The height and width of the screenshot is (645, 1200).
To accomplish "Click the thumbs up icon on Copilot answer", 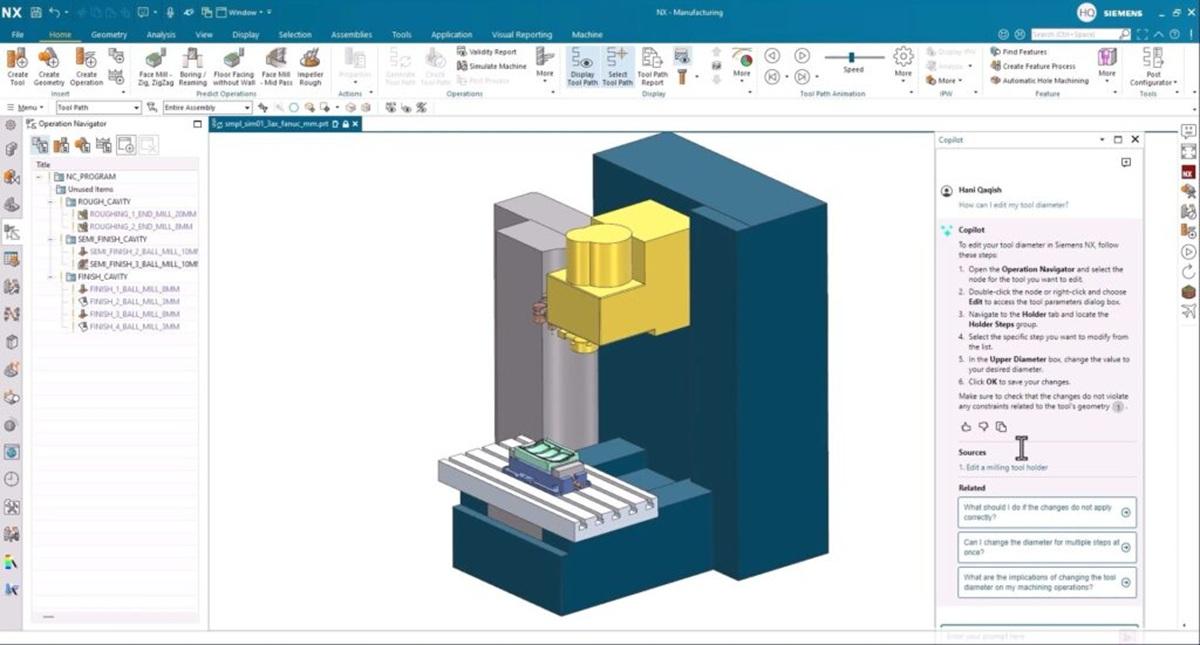I will tap(964, 427).
